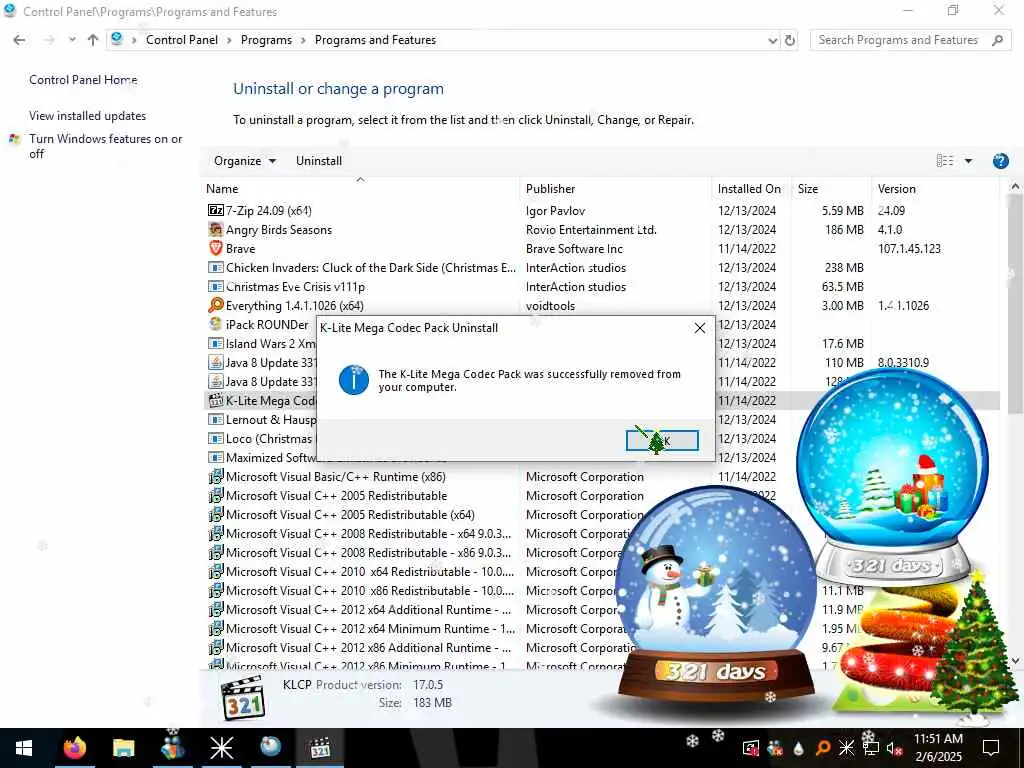Sort by the Name column header

(x=360, y=189)
